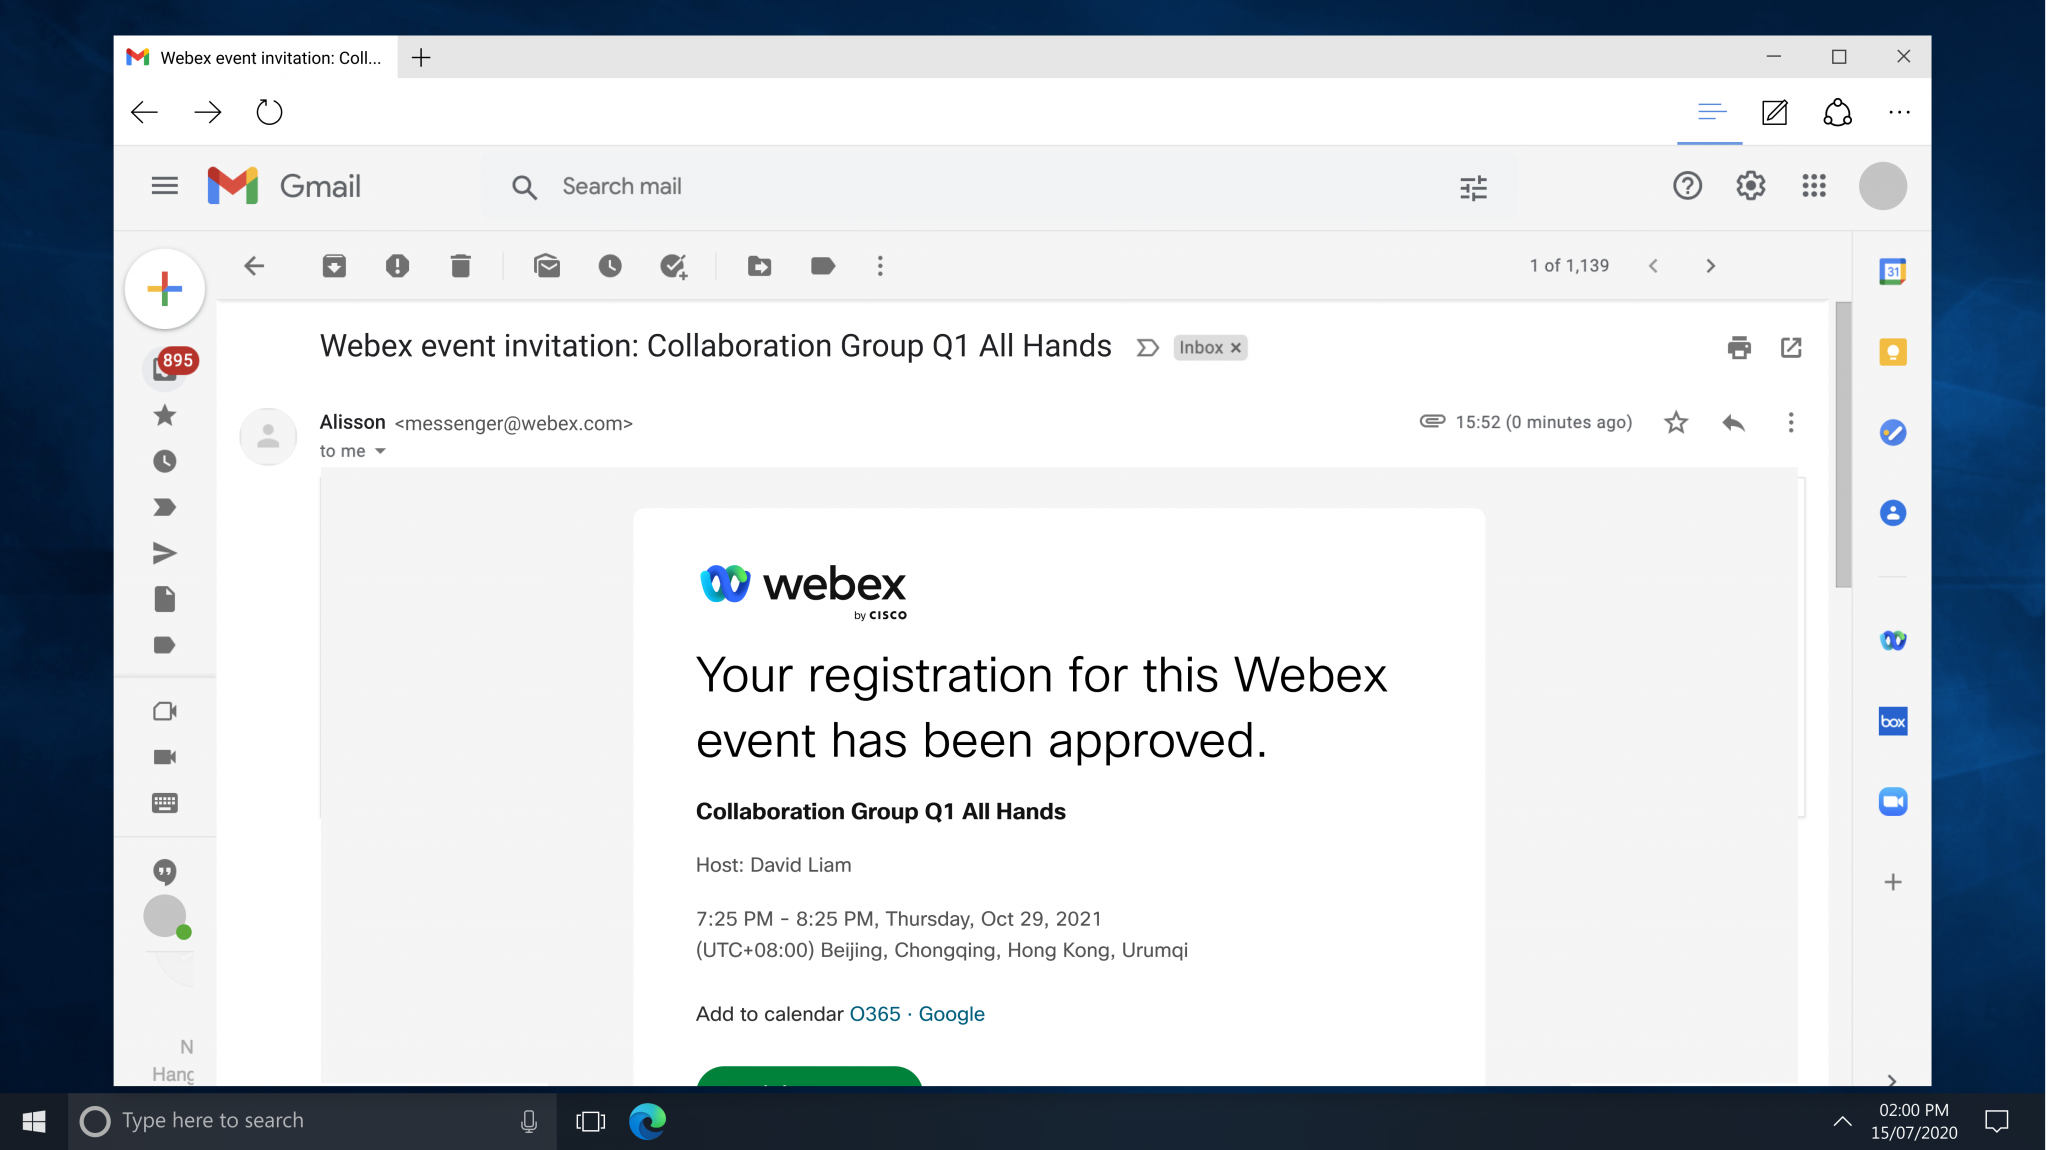This screenshot has width=2048, height=1150.
Task: Star the Alisson email
Action: tap(1676, 422)
